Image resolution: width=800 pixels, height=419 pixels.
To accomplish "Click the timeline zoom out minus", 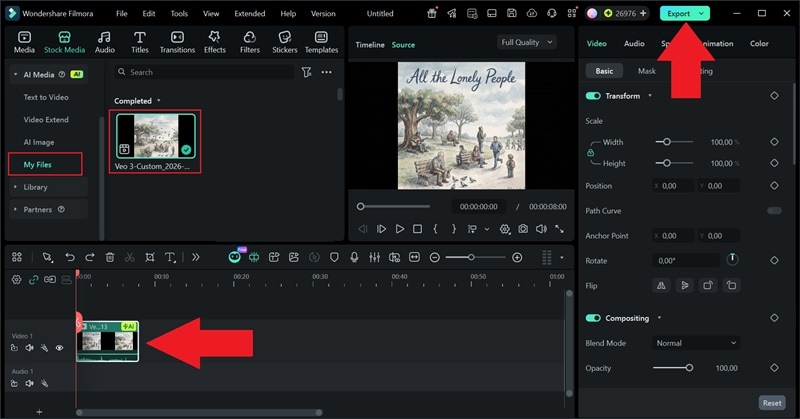I will (435, 258).
